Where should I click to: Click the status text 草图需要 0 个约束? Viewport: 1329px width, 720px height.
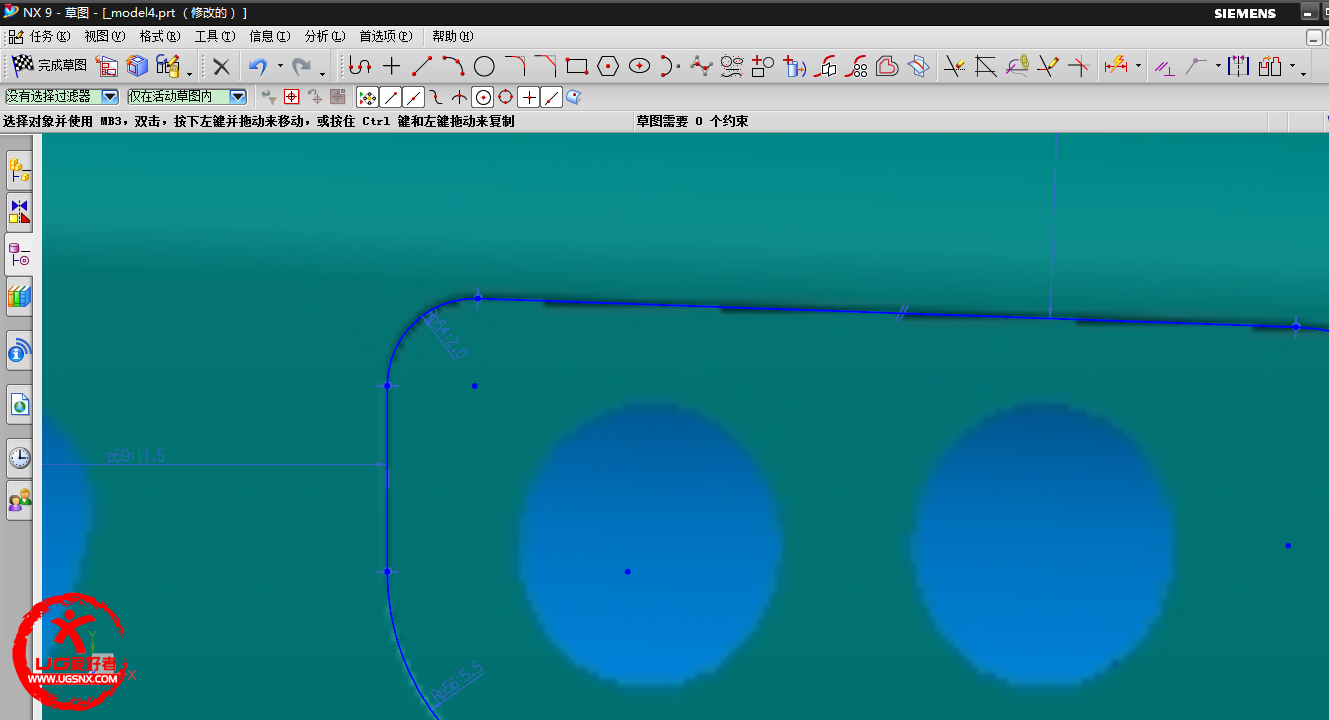pyautogui.click(x=692, y=122)
